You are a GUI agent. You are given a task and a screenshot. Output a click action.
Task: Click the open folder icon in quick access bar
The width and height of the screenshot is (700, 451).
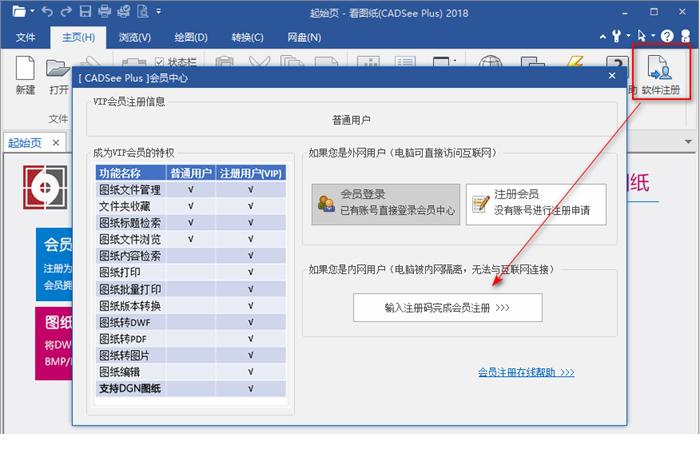tap(19, 11)
